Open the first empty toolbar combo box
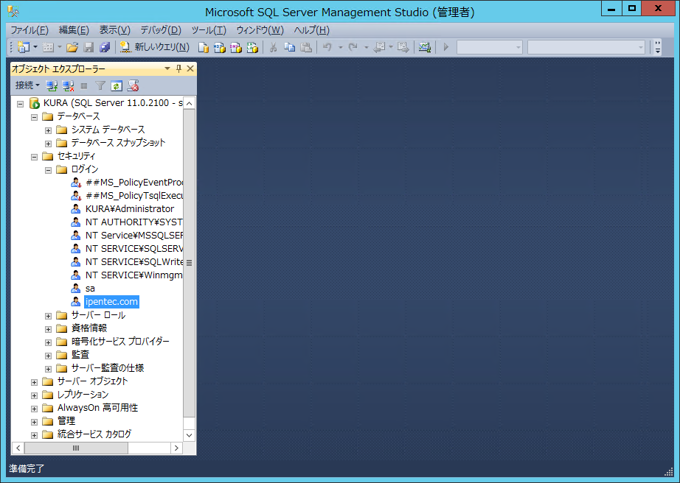The width and height of the screenshot is (680, 483). [489, 47]
